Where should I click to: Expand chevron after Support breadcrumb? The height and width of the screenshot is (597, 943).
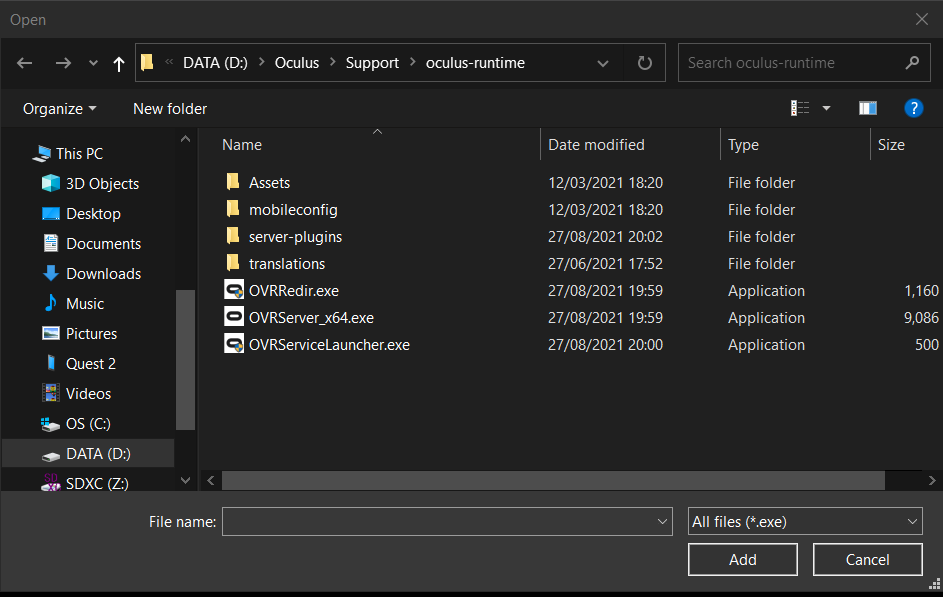tap(413, 62)
